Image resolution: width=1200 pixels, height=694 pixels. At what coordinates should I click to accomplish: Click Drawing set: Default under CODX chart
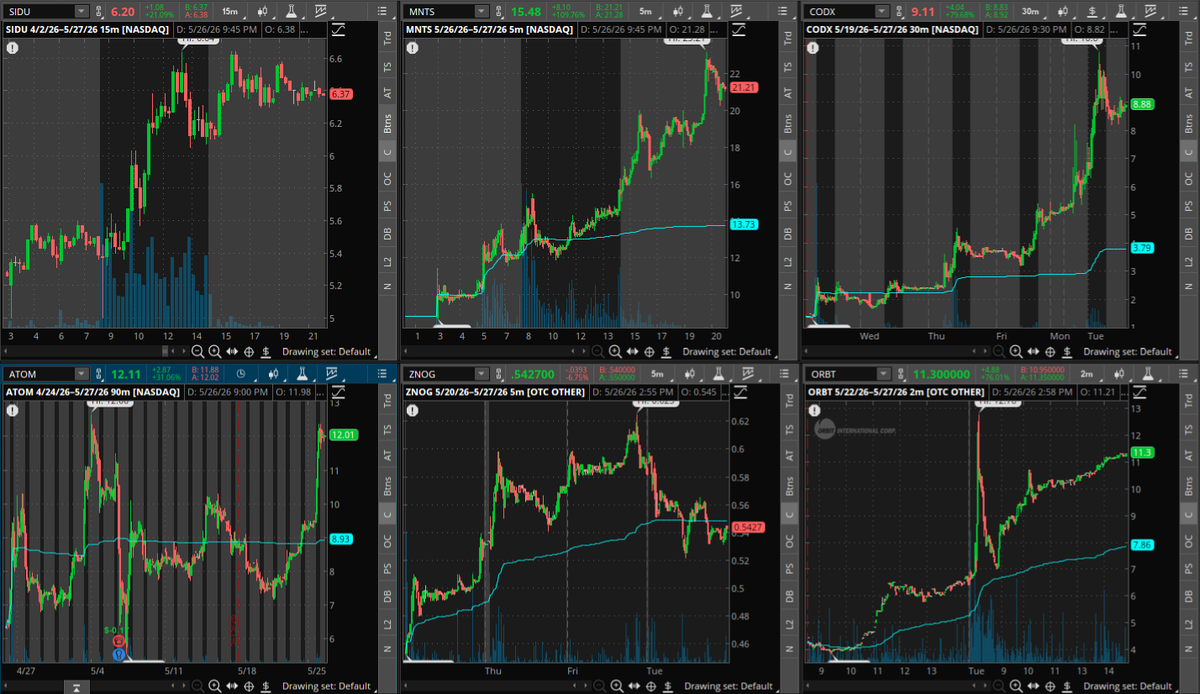(x=1128, y=352)
